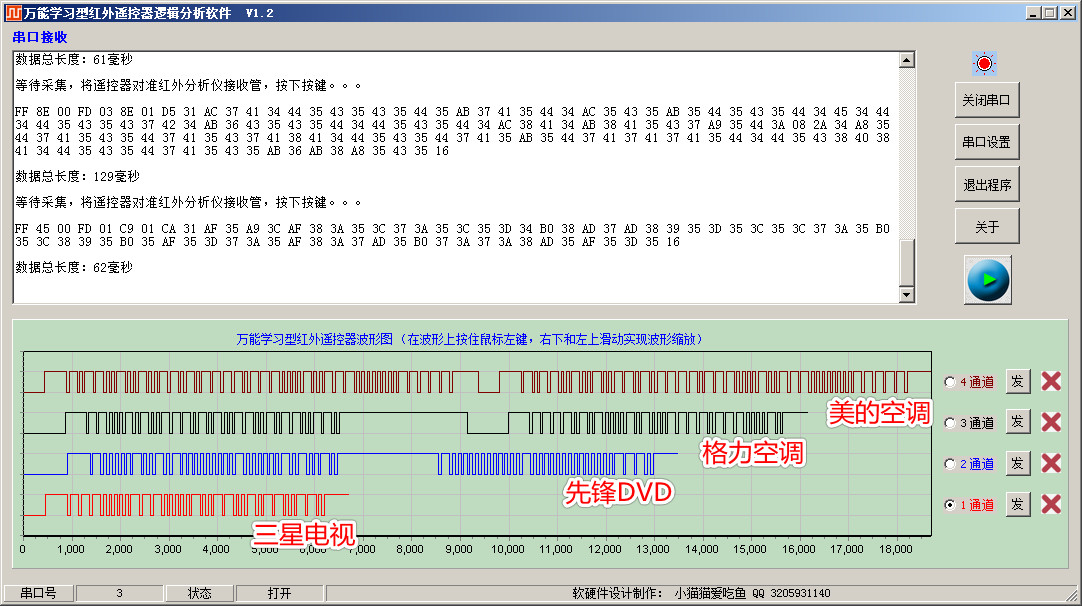
Task: Click the blue play button icon
Action: click(x=987, y=280)
